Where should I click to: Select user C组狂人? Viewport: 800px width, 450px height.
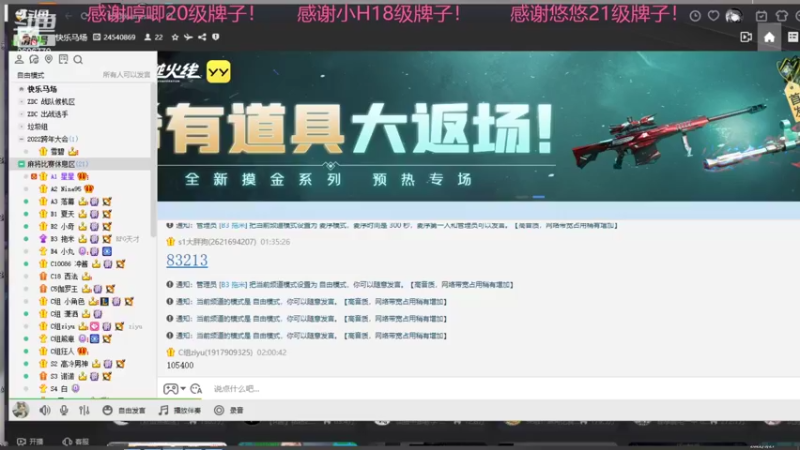62,352
